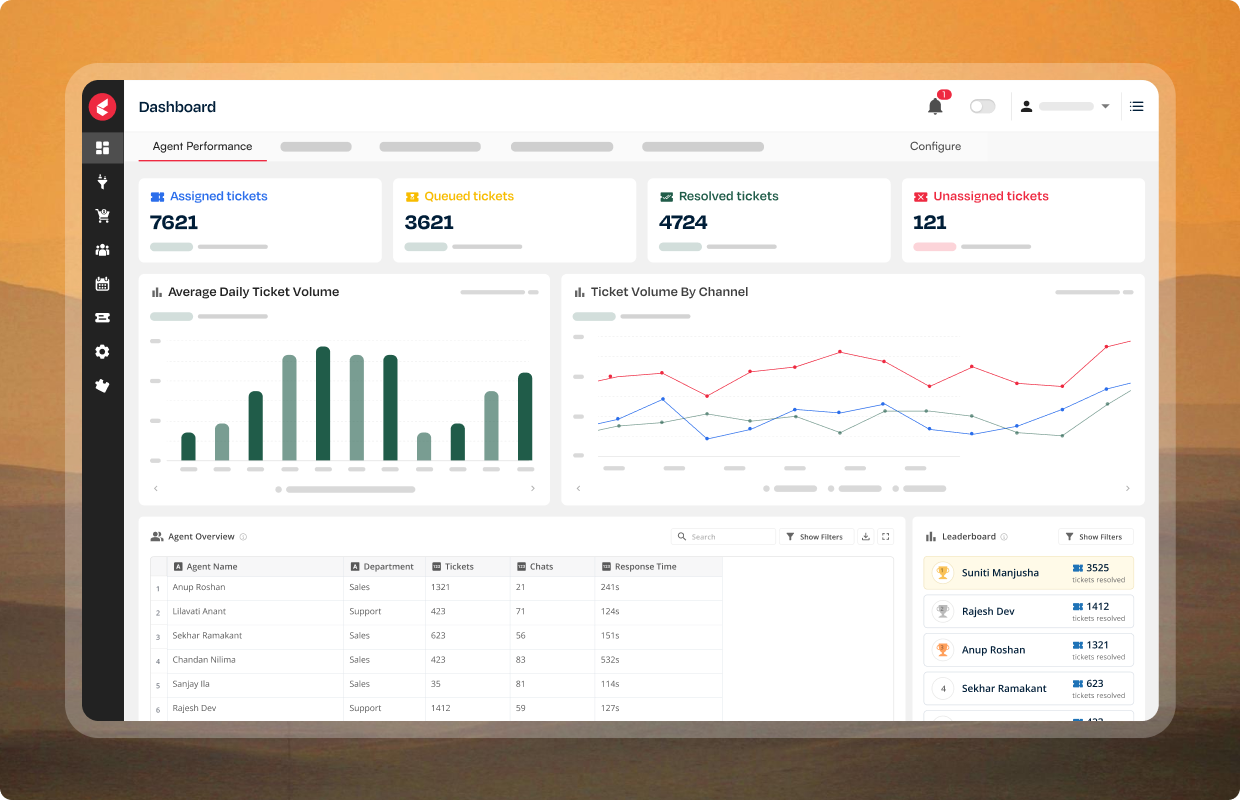Show filters for Agent Overview

pos(816,537)
